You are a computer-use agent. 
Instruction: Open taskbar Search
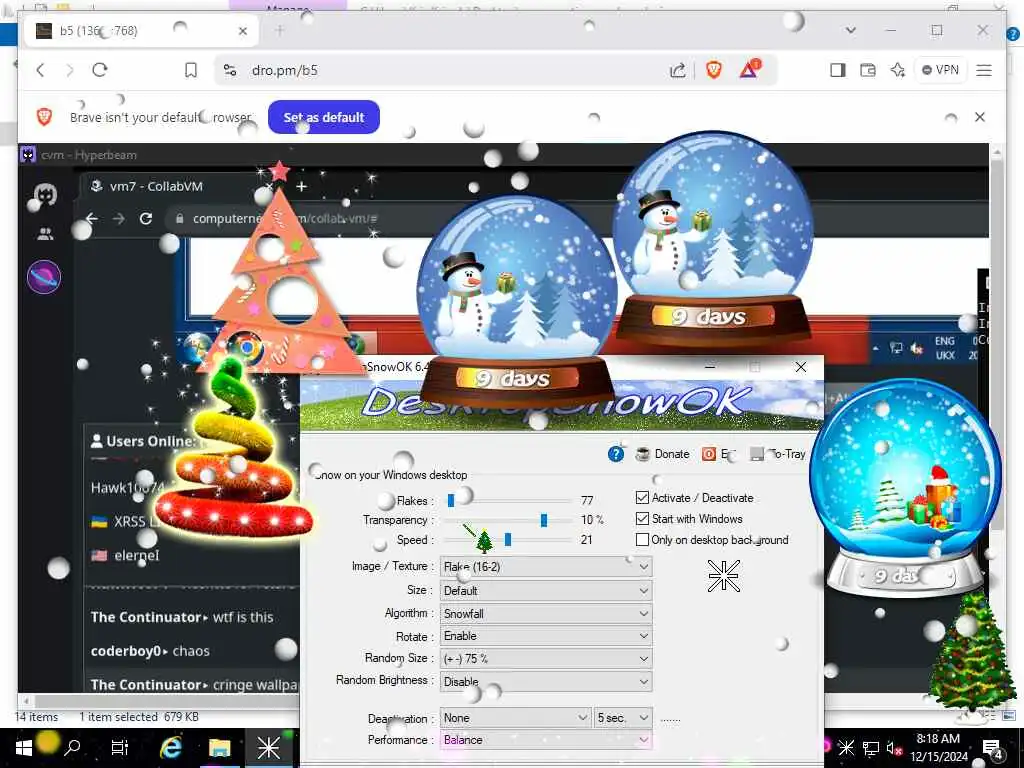pyautogui.click(x=72, y=748)
